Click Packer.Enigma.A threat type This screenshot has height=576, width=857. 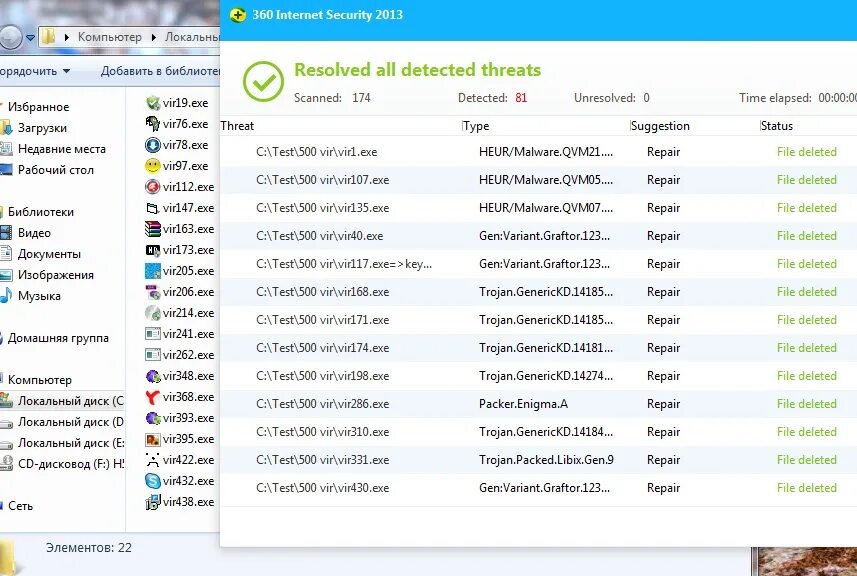coord(523,404)
